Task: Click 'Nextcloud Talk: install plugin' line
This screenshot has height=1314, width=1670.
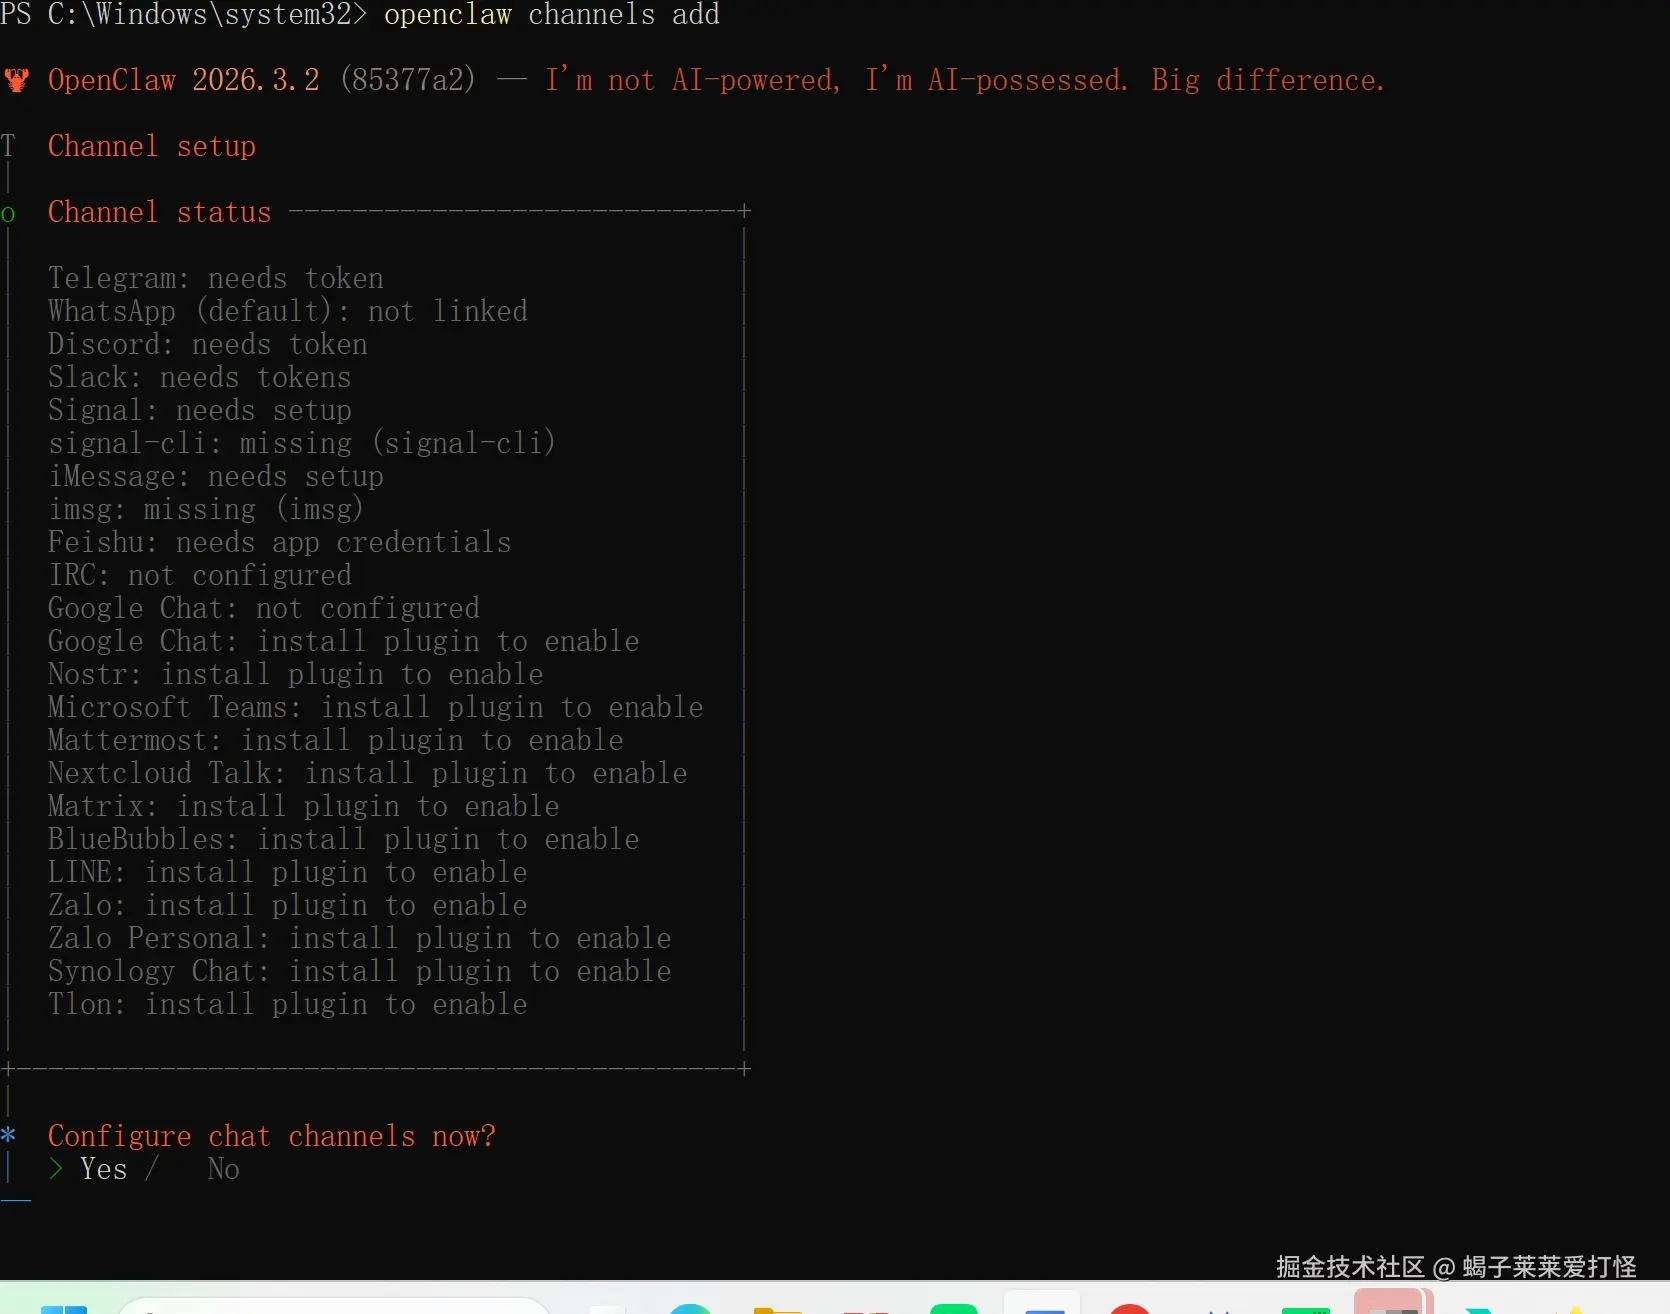Action: (x=368, y=773)
